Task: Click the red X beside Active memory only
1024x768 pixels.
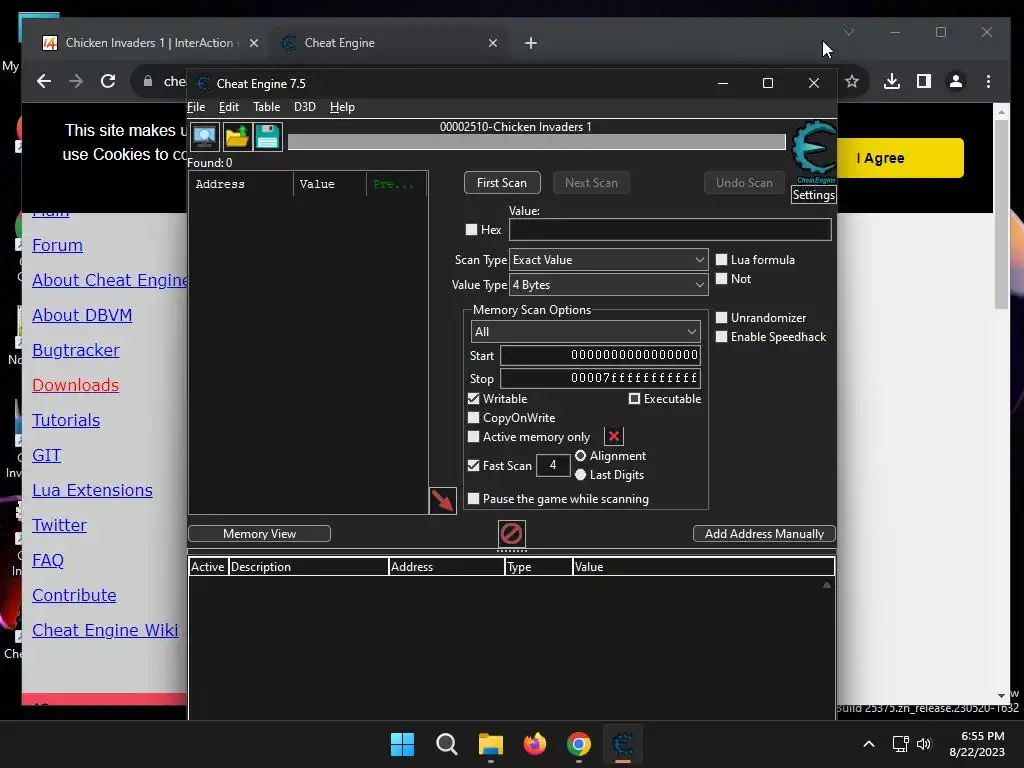Action: click(x=614, y=436)
